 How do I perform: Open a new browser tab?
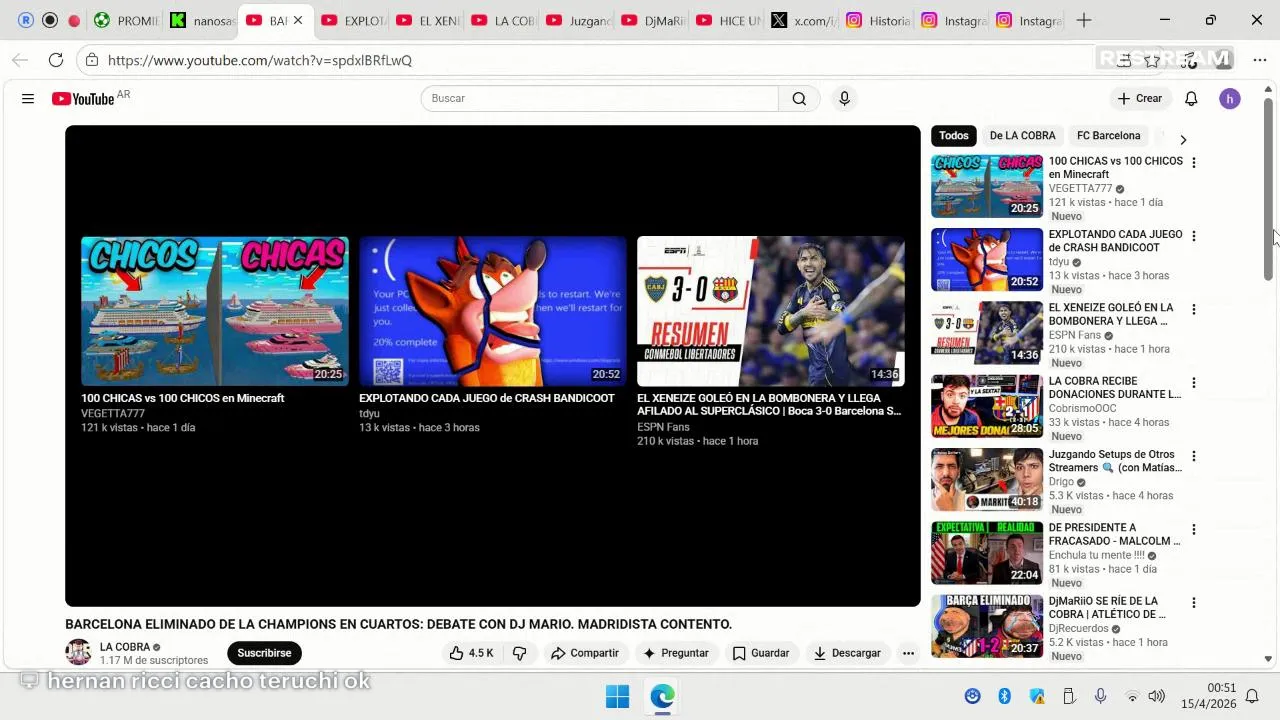(1084, 20)
